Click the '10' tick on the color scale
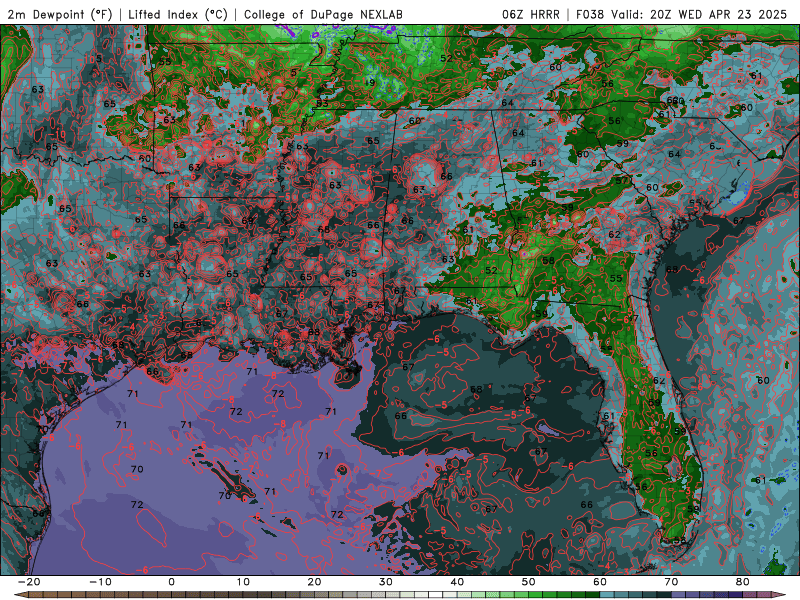This screenshot has height=600, width=800. click(243, 582)
